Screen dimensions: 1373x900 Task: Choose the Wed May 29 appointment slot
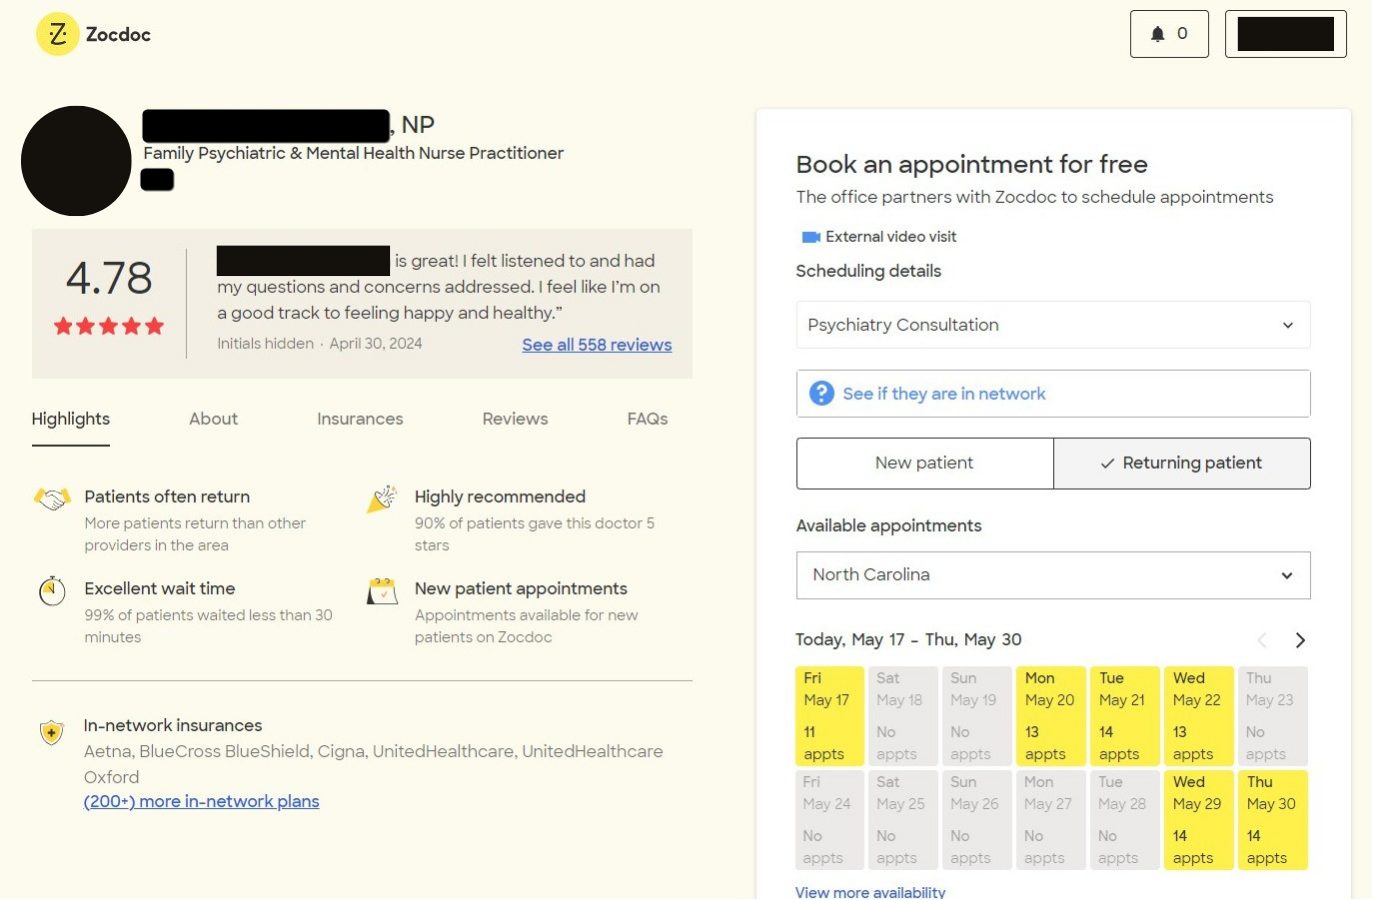[x=1197, y=820]
